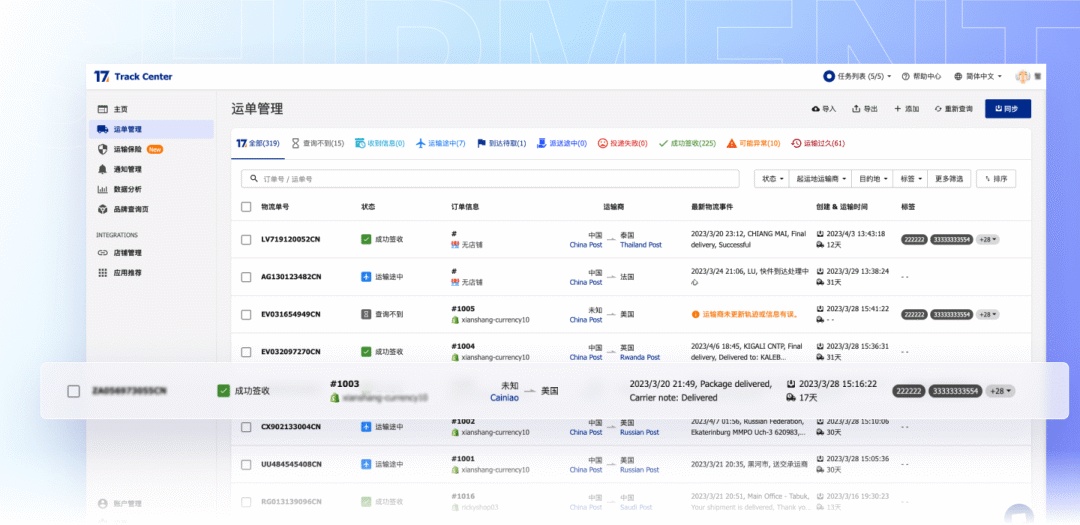The height and width of the screenshot is (525, 1080).
Task: Expand the 任务列表 (5/5) dropdown
Action: point(858,76)
